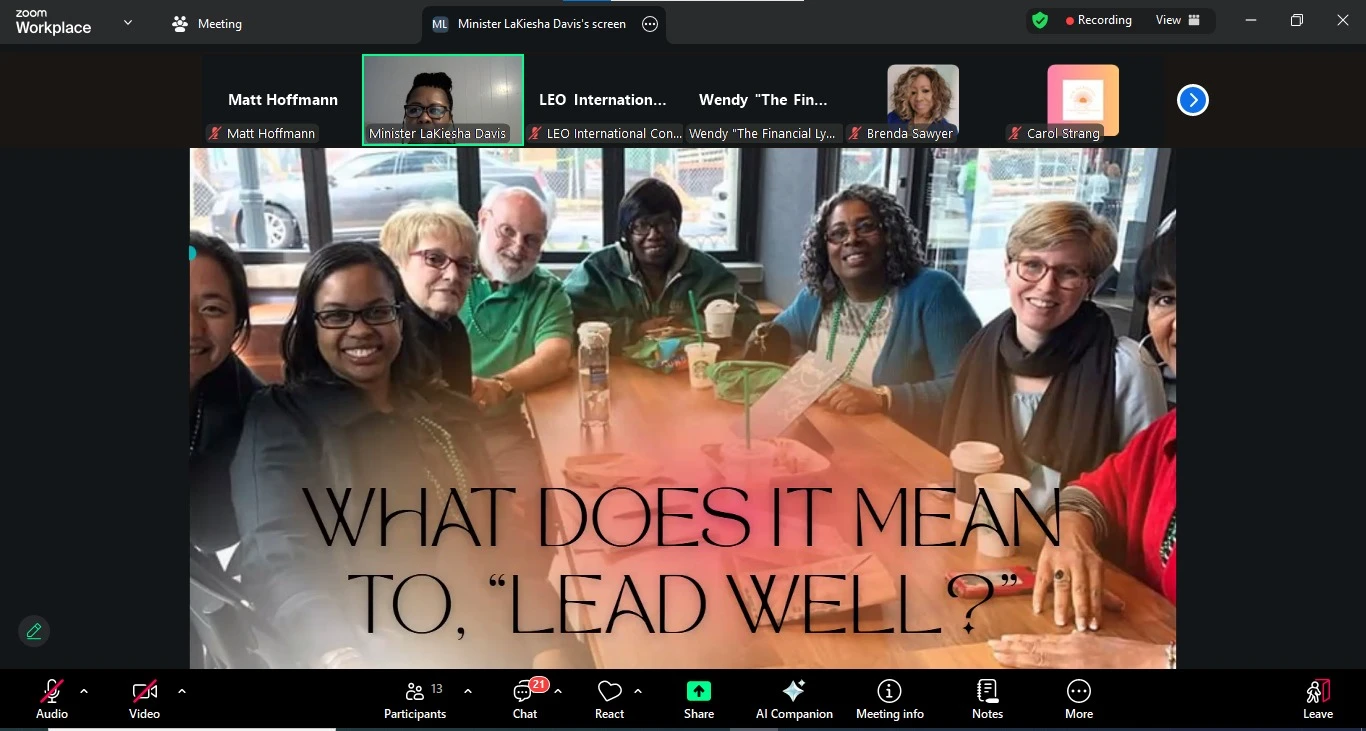The image size is (1366, 731).
Task: Click the green security shield icon
Action: pyautogui.click(x=1040, y=20)
